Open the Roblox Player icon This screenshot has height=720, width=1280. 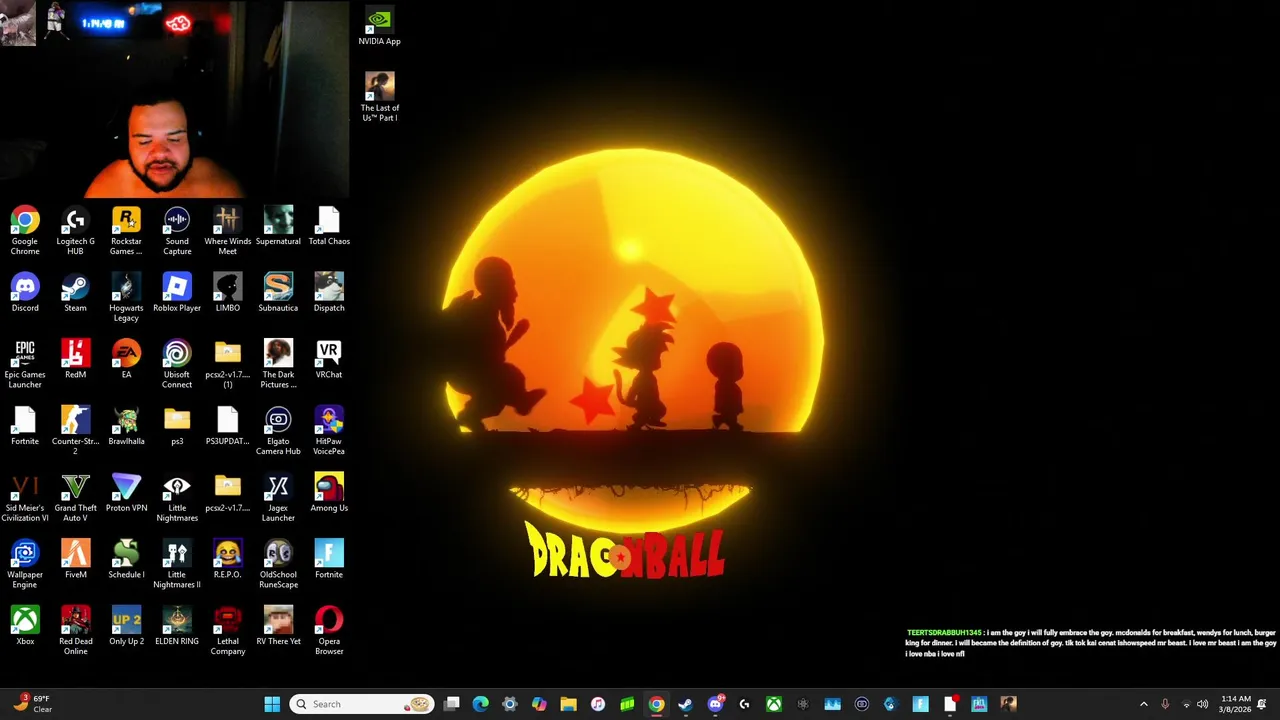pyautogui.click(x=177, y=293)
